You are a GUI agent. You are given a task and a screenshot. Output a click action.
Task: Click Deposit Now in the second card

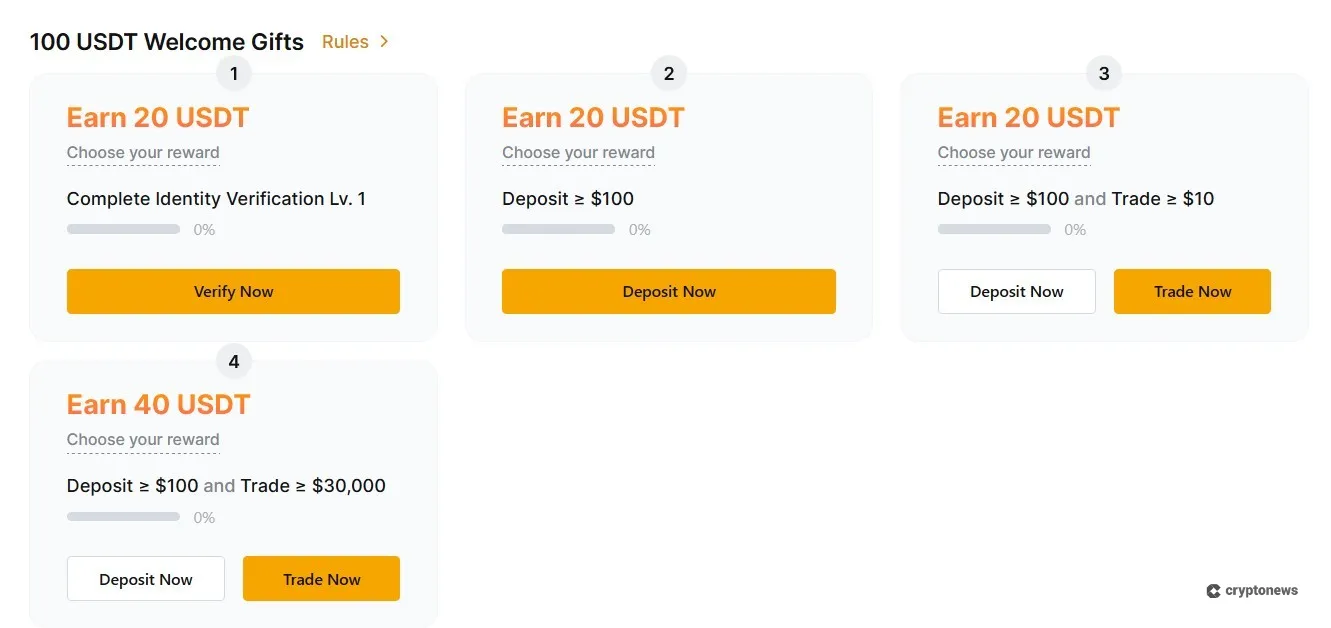pos(668,291)
